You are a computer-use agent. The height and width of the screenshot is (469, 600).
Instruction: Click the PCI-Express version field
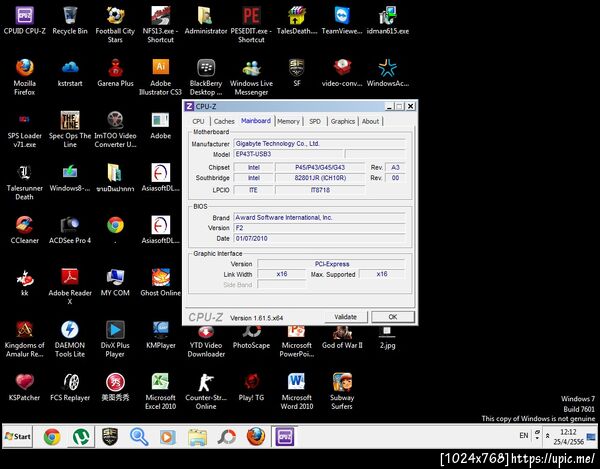tap(331, 264)
